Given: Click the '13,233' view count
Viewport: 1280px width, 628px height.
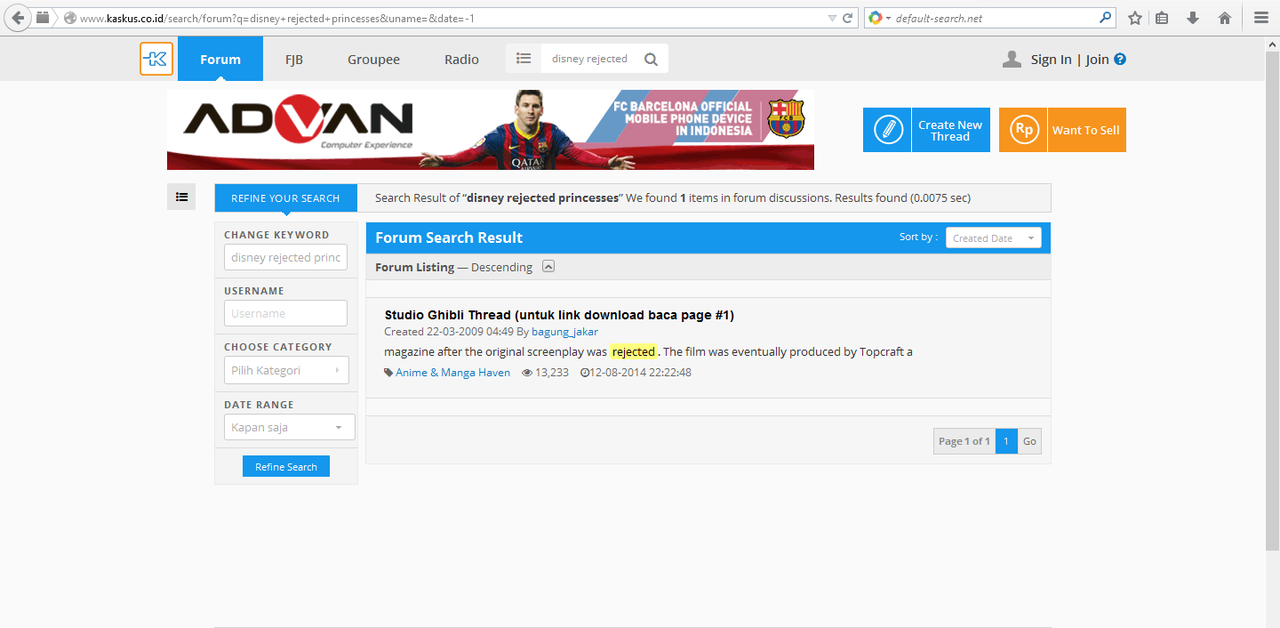Looking at the screenshot, I should point(552,372).
